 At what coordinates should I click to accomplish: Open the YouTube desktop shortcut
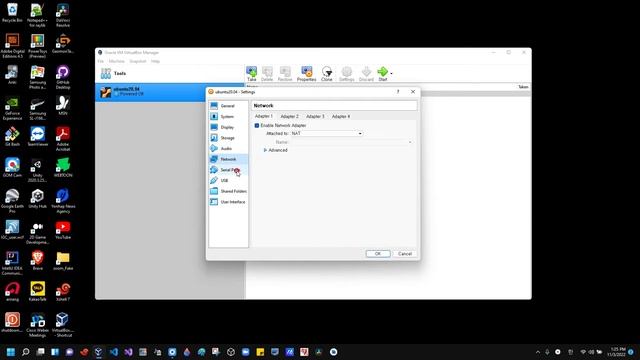click(63, 229)
